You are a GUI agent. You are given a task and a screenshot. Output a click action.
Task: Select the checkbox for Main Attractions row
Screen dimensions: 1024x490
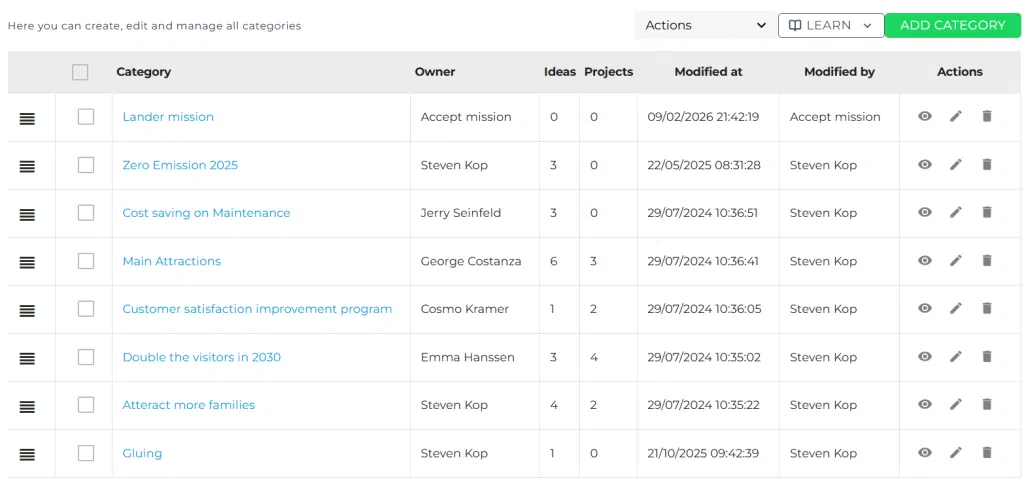pos(86,261)
